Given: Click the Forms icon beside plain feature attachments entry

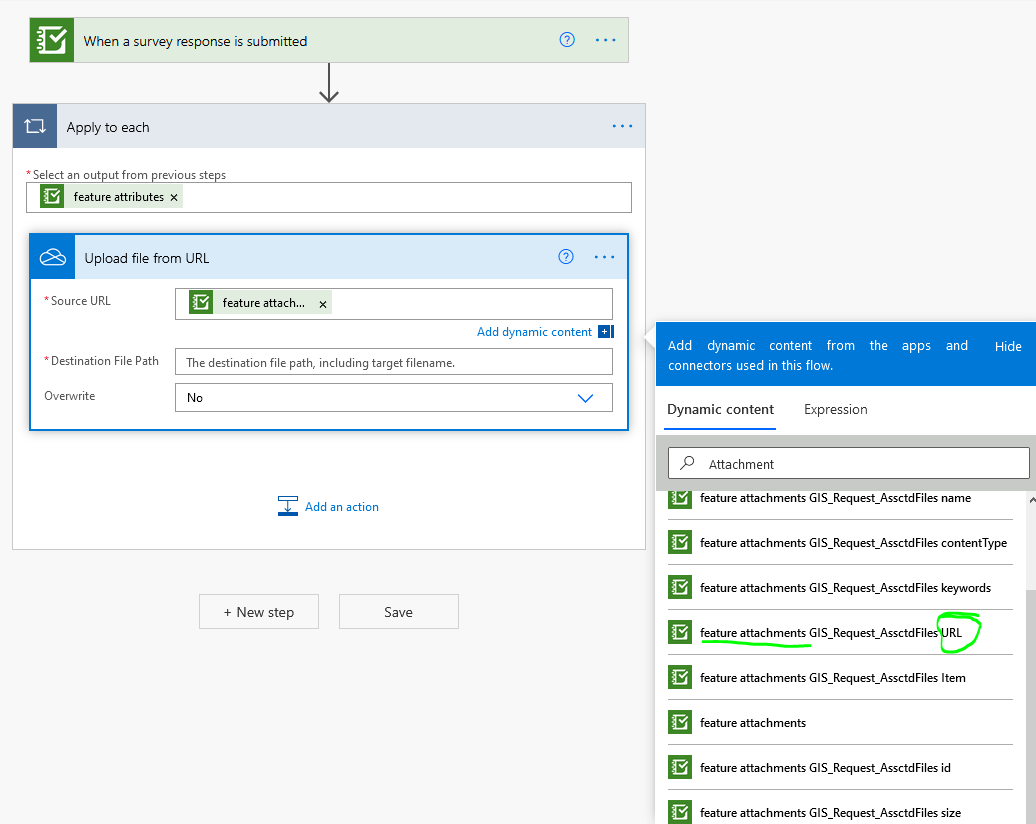Looking at the screenshot, I should click(x=679, y=722).
